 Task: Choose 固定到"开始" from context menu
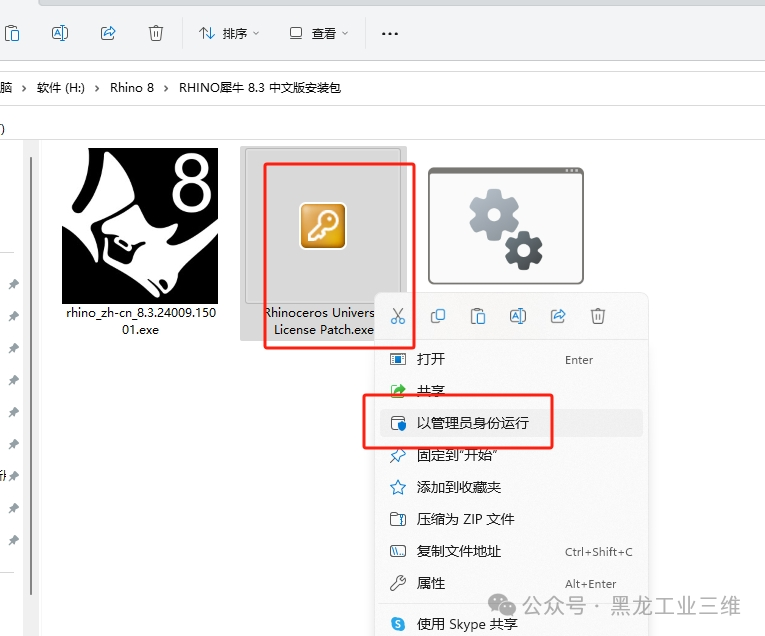(511, 455)
